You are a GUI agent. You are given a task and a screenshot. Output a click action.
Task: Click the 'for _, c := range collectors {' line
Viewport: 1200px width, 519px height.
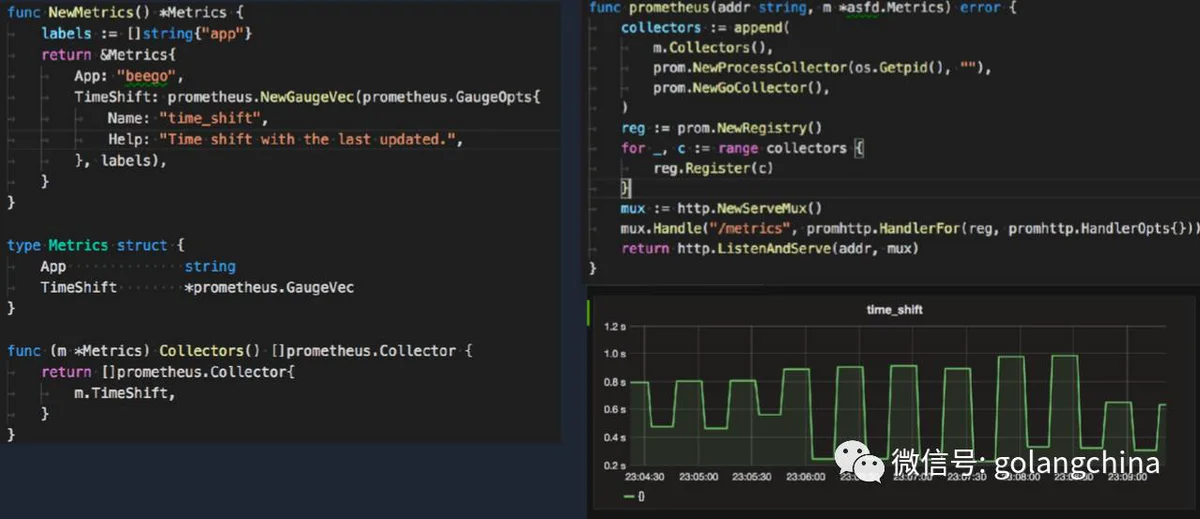point(742,148)
